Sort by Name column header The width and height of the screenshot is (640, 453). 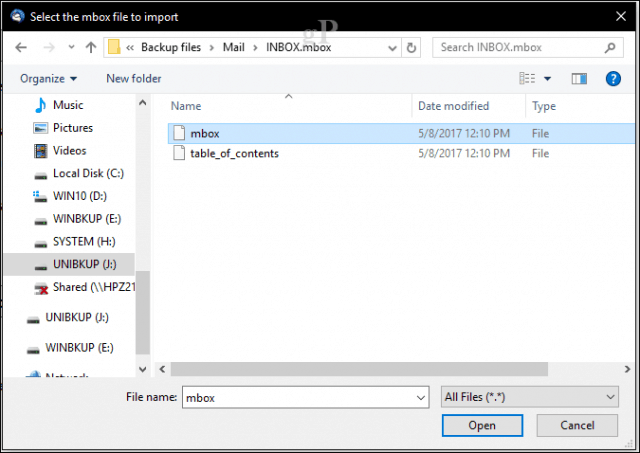[x=186, y=106]
